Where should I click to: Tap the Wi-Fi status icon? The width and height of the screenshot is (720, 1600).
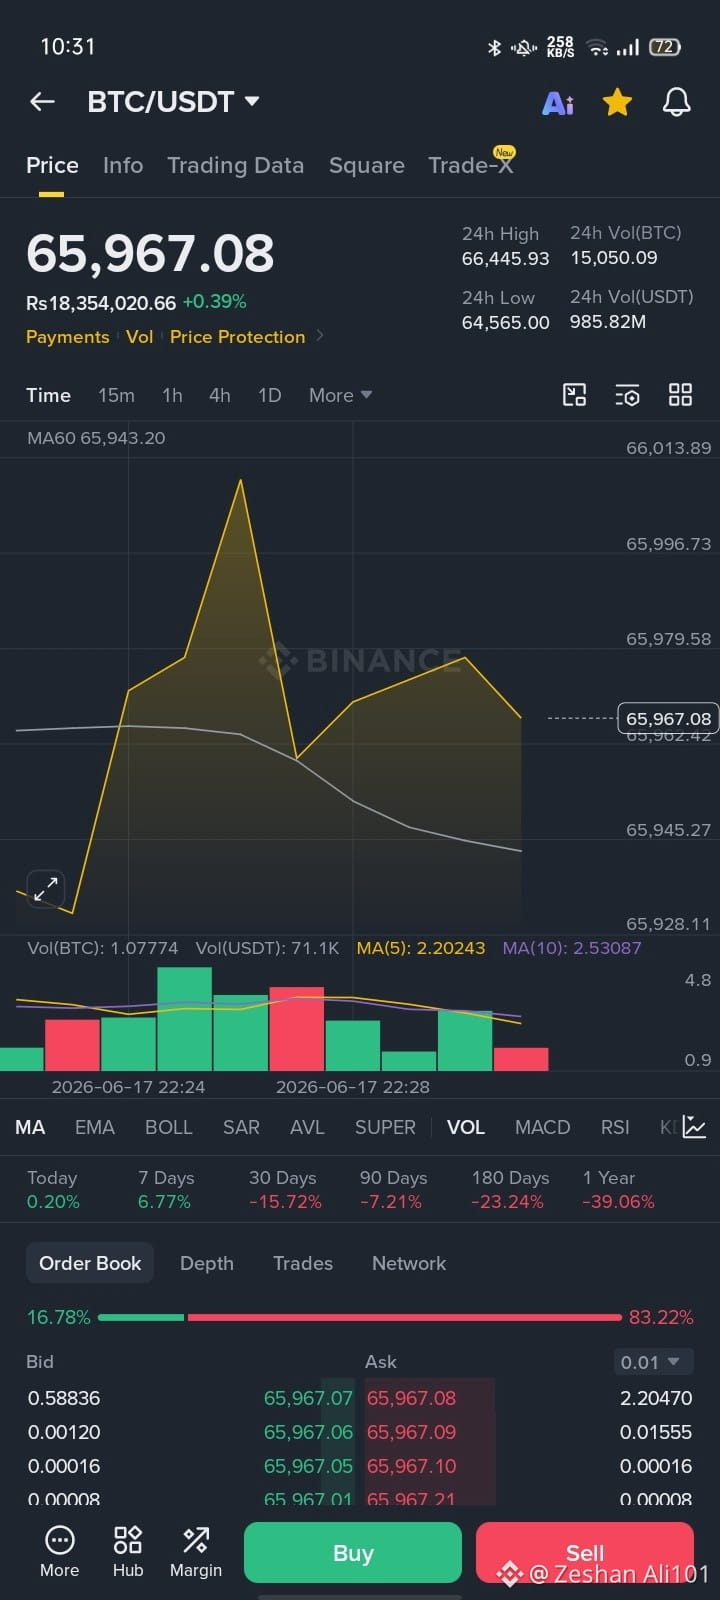point(597,47)
